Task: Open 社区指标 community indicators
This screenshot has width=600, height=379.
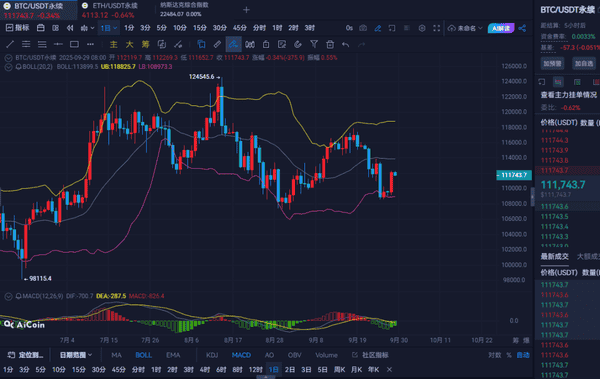Action: point(370,355)
